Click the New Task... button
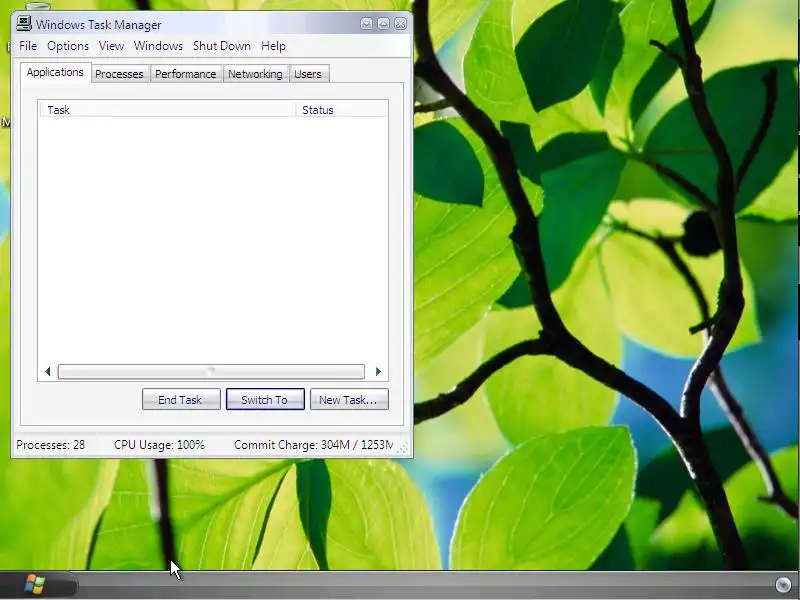800x600 pixels. coord(349,399)
